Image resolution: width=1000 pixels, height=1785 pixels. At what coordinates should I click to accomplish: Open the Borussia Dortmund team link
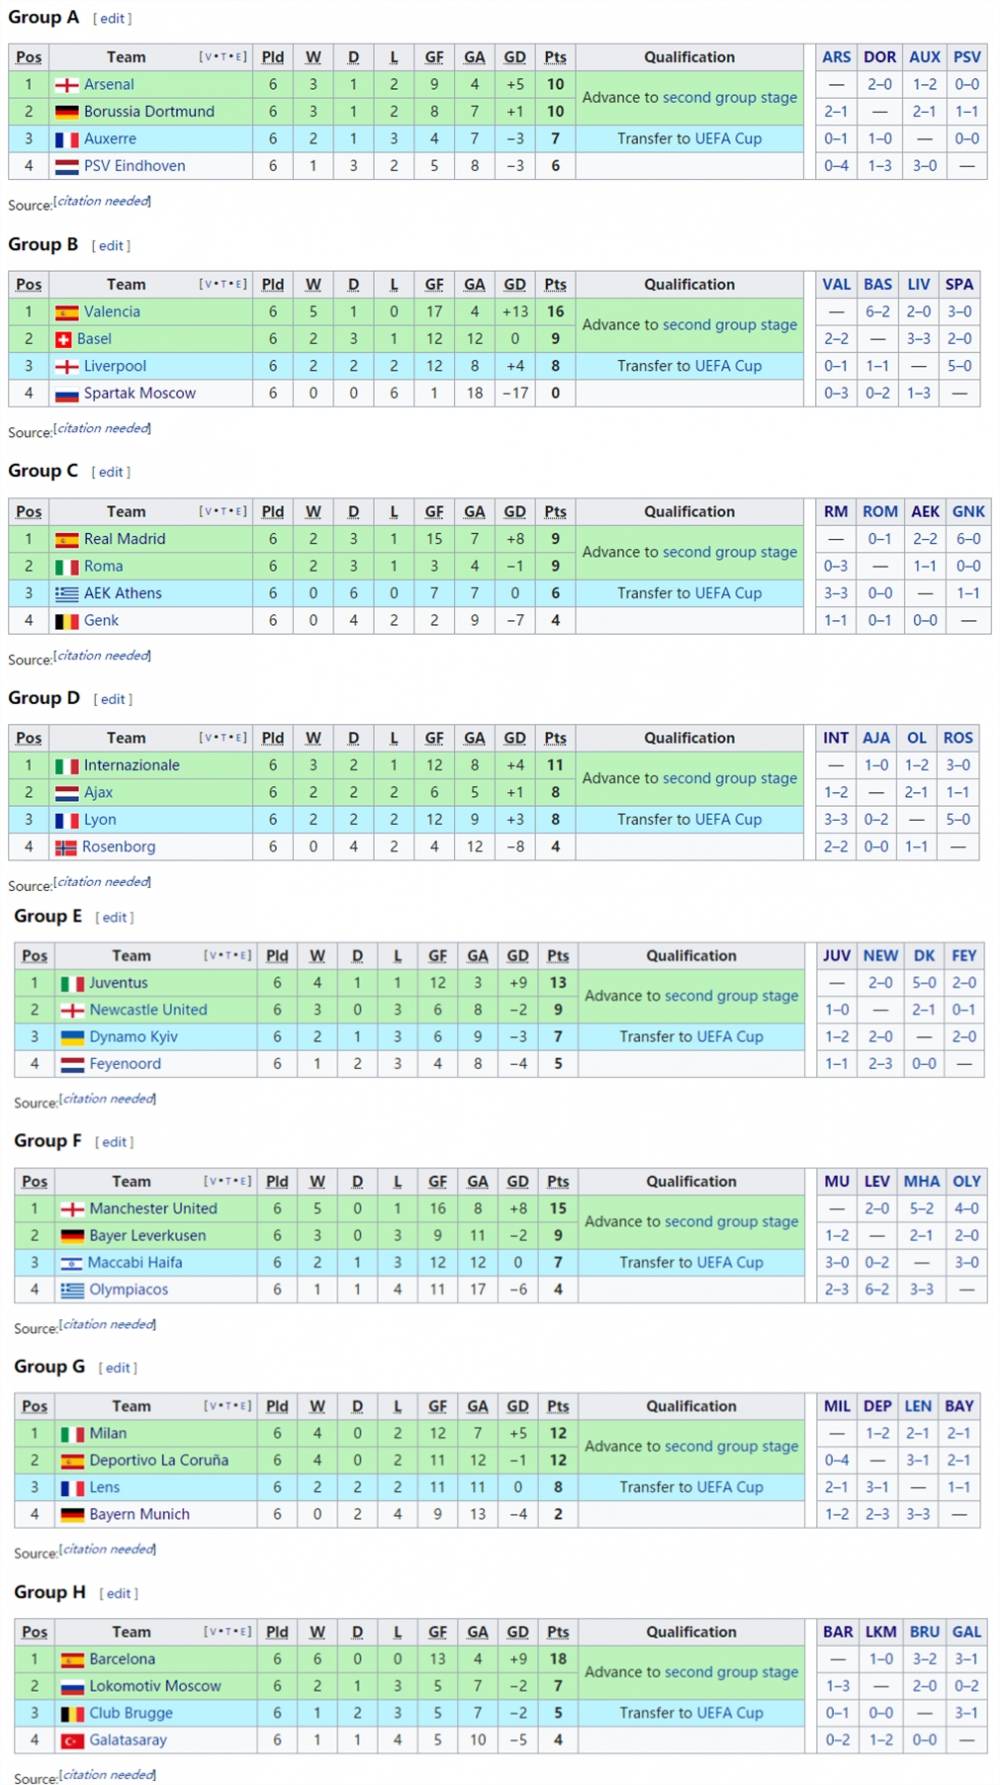pyautogui.click(x=149, y=112)
